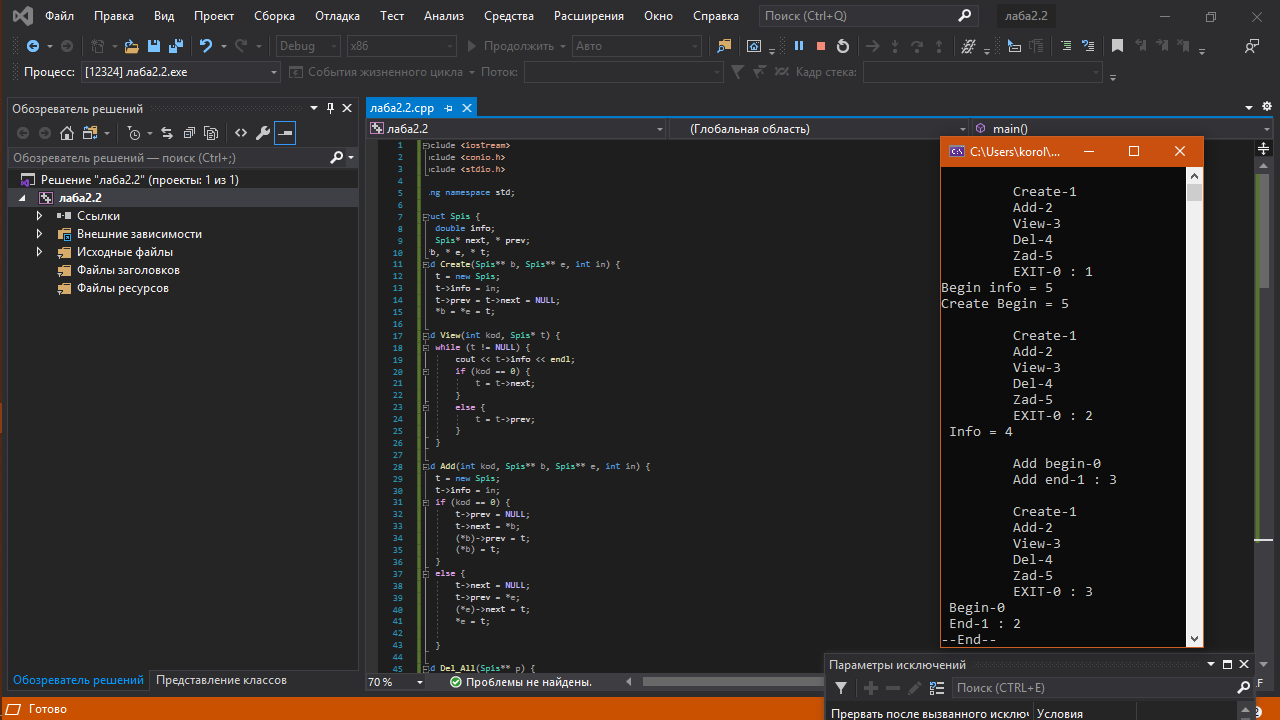Click the exception settings filter funnel icon
1280x720 pixels.
[841, 688]
